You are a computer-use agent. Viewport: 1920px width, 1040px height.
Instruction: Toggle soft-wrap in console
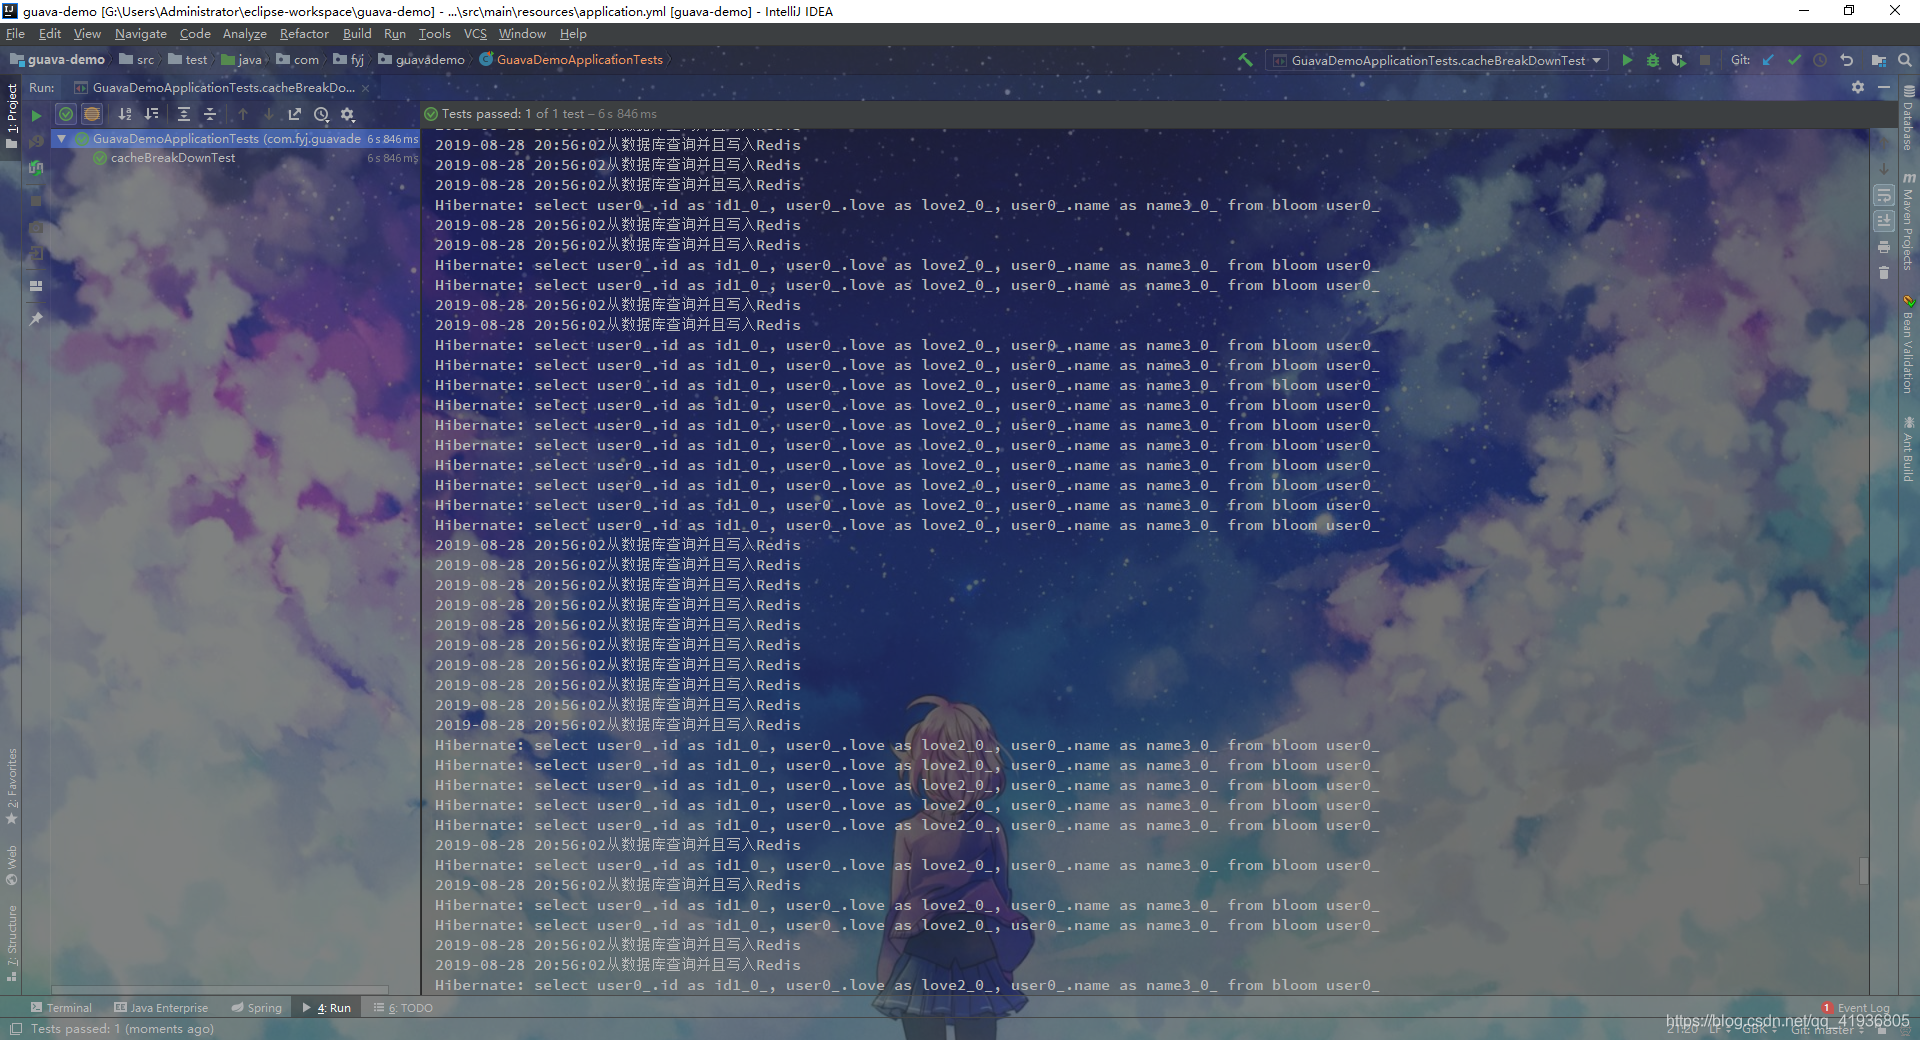click(x=1884, y=195)
